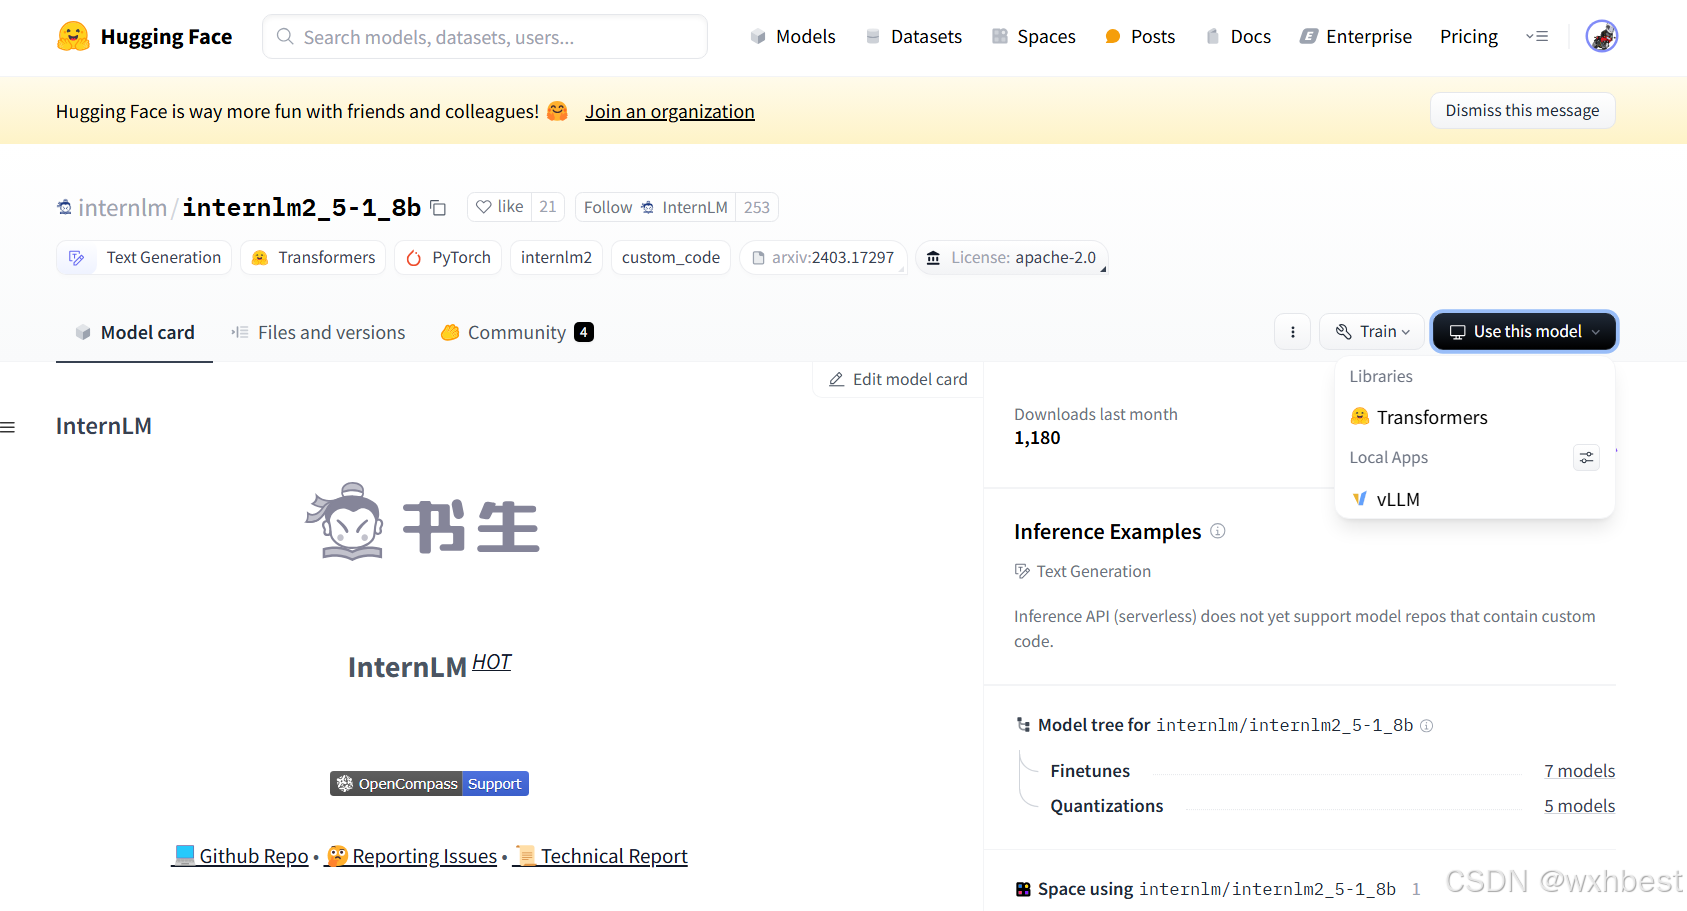
Task: Dismiss this message banner button
Action: point(1522,110)
